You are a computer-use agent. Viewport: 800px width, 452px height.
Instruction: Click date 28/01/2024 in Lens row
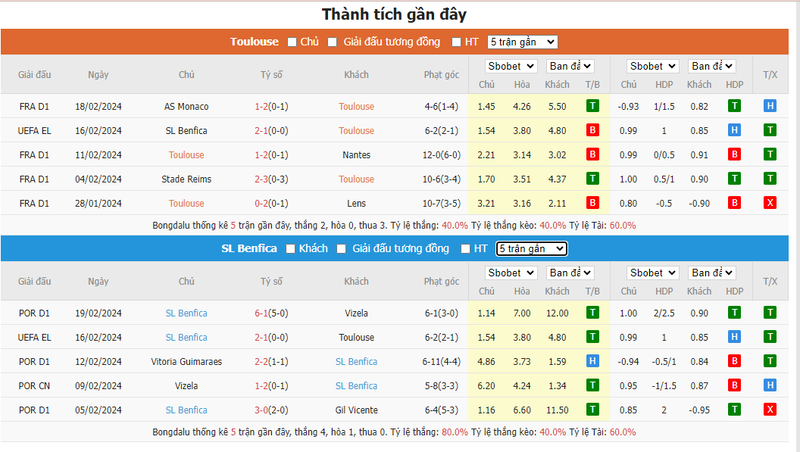pos(98,204)
